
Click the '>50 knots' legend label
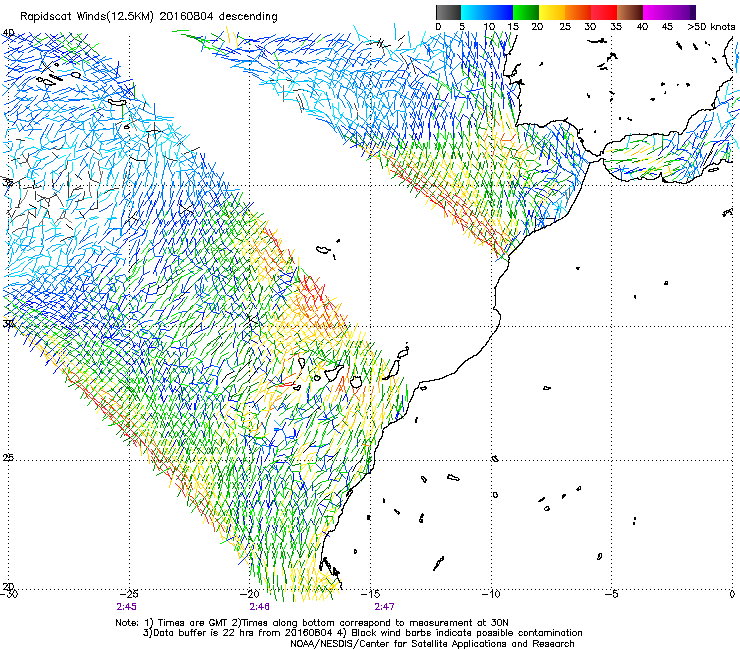[711, 27]
